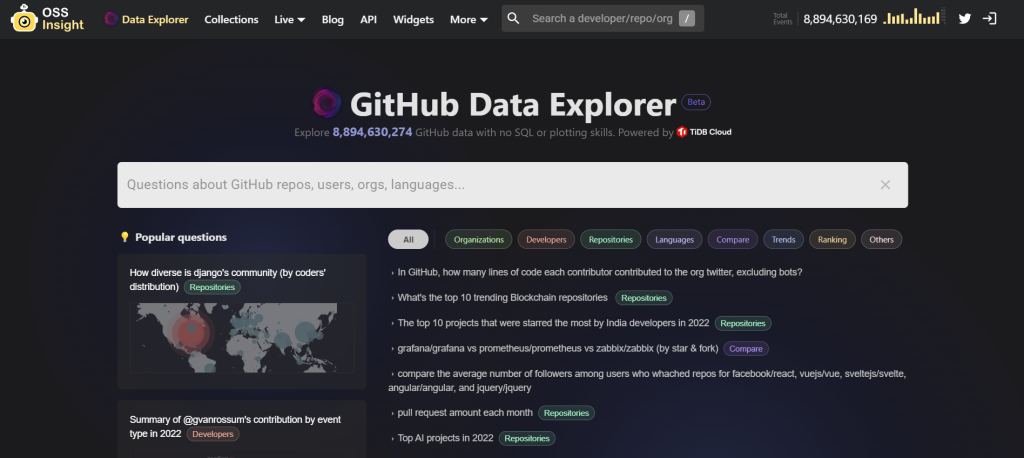This screenshot has height=458, width=1024.
Task: Open the More dropdown menu
Action: point(468,19)
